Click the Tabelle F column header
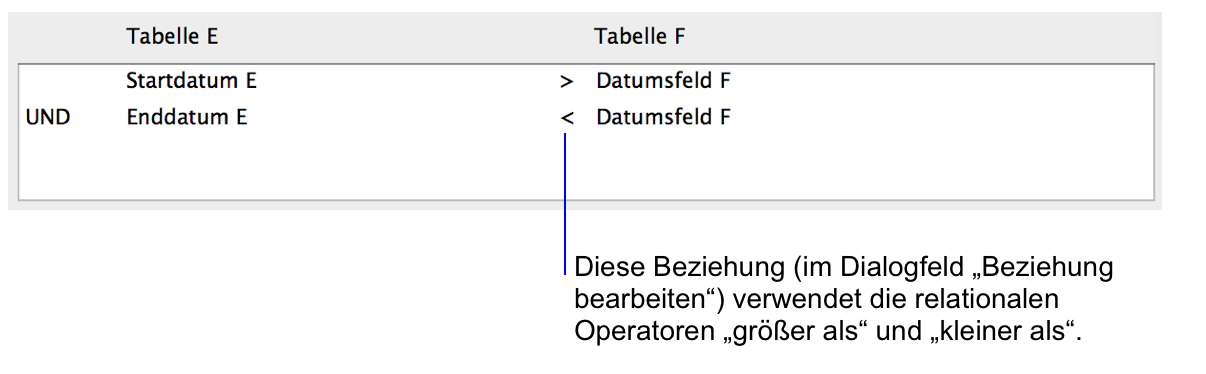This screenshot has width=1206, height=374. 640,37
